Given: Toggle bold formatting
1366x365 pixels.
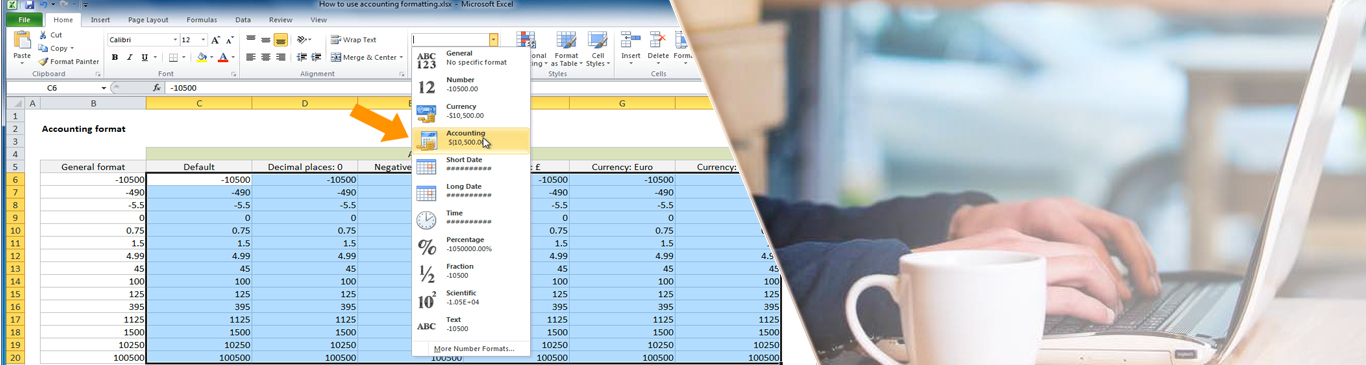Looking at the screenshot, I should pyautogui.click(x=115, y=58).
